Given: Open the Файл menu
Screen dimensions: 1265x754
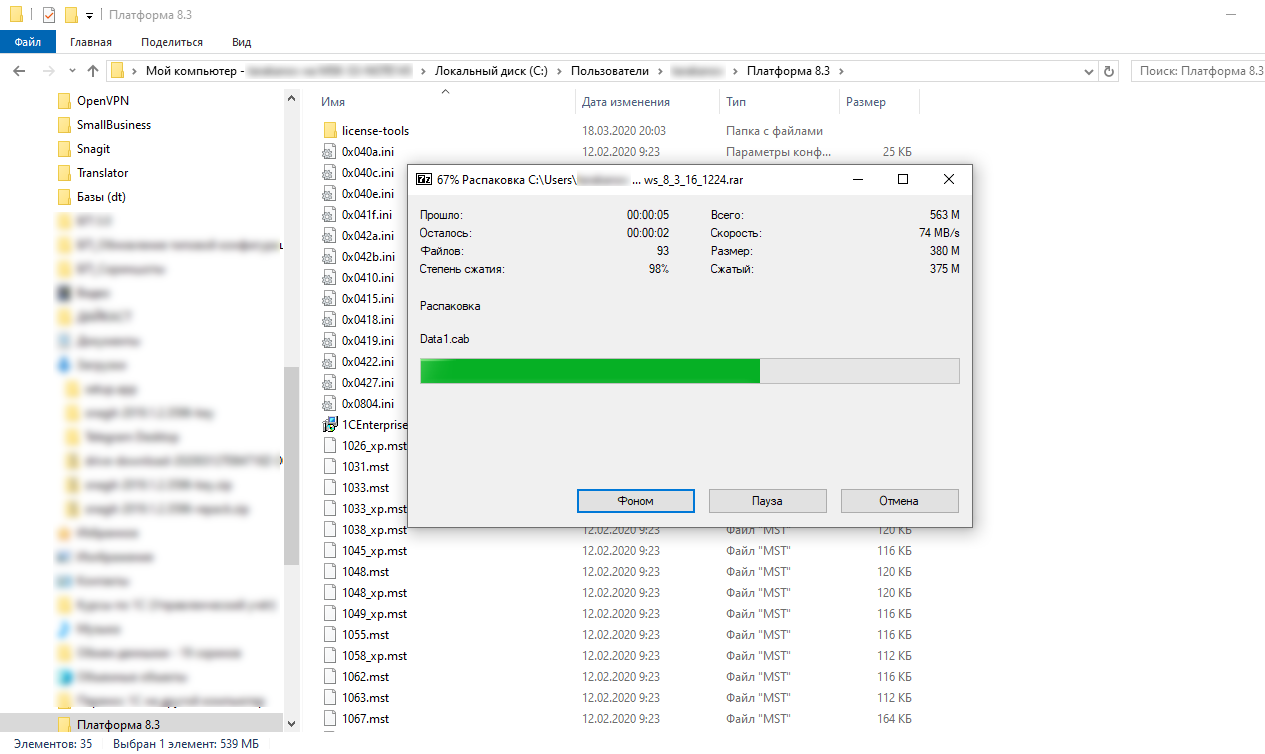Looking at the screenshot, I should (28, 42).
